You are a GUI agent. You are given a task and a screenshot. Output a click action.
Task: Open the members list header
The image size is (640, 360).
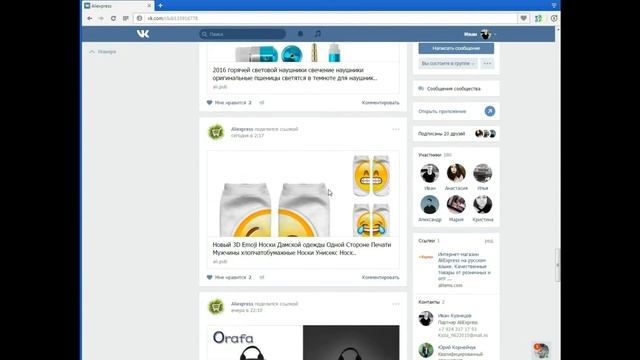tap(435, 155)
